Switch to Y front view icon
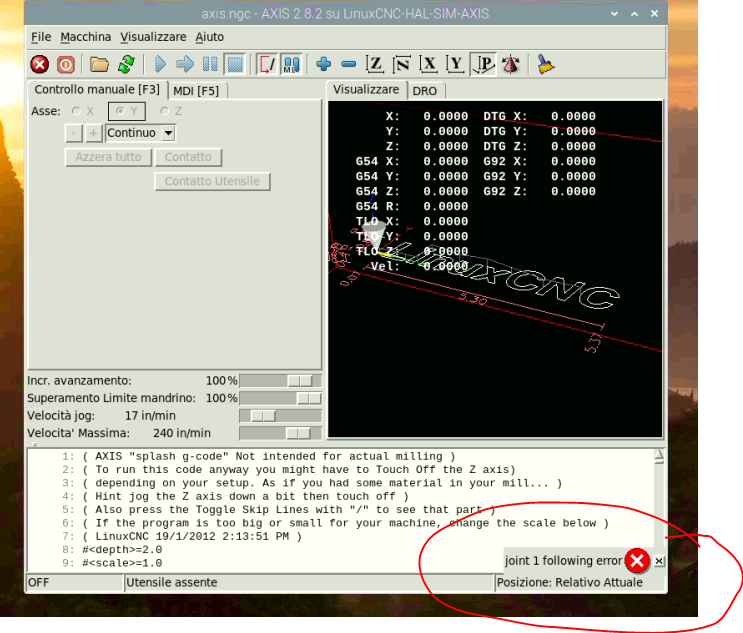The image size is (743, 633). [x=455, y=64]
